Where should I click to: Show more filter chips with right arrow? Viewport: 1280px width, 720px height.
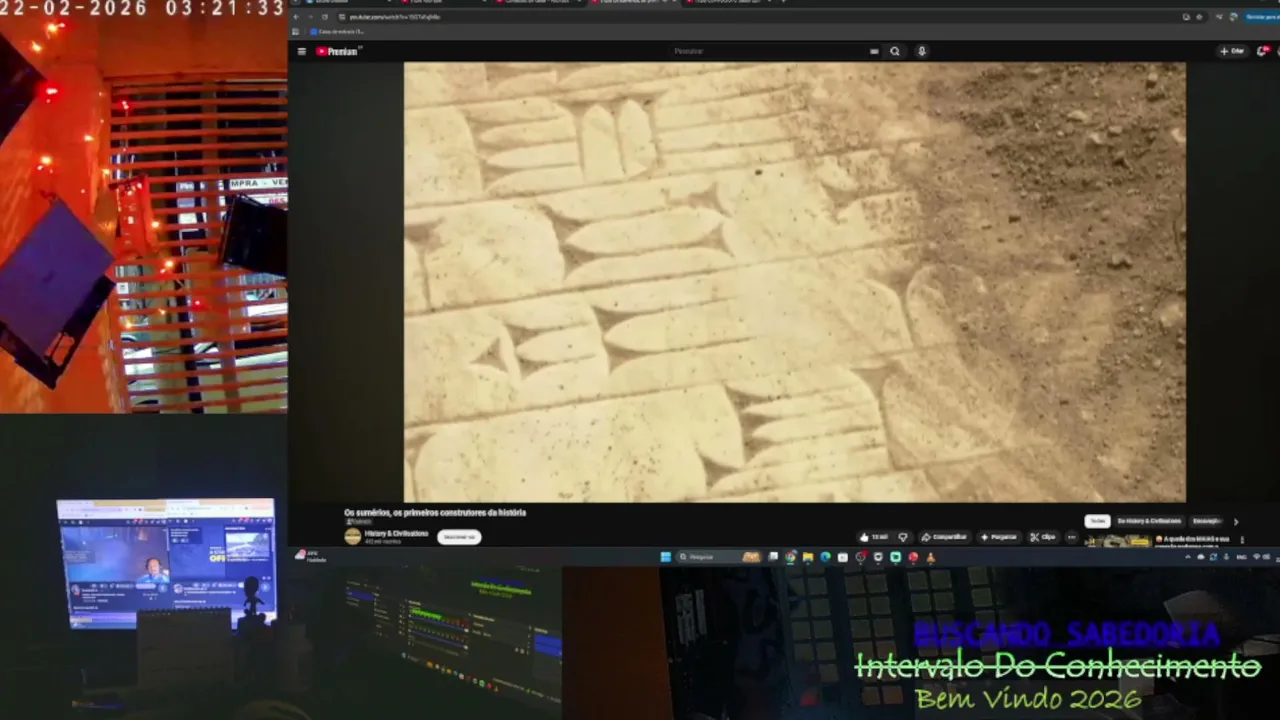tap(1235, 521)
